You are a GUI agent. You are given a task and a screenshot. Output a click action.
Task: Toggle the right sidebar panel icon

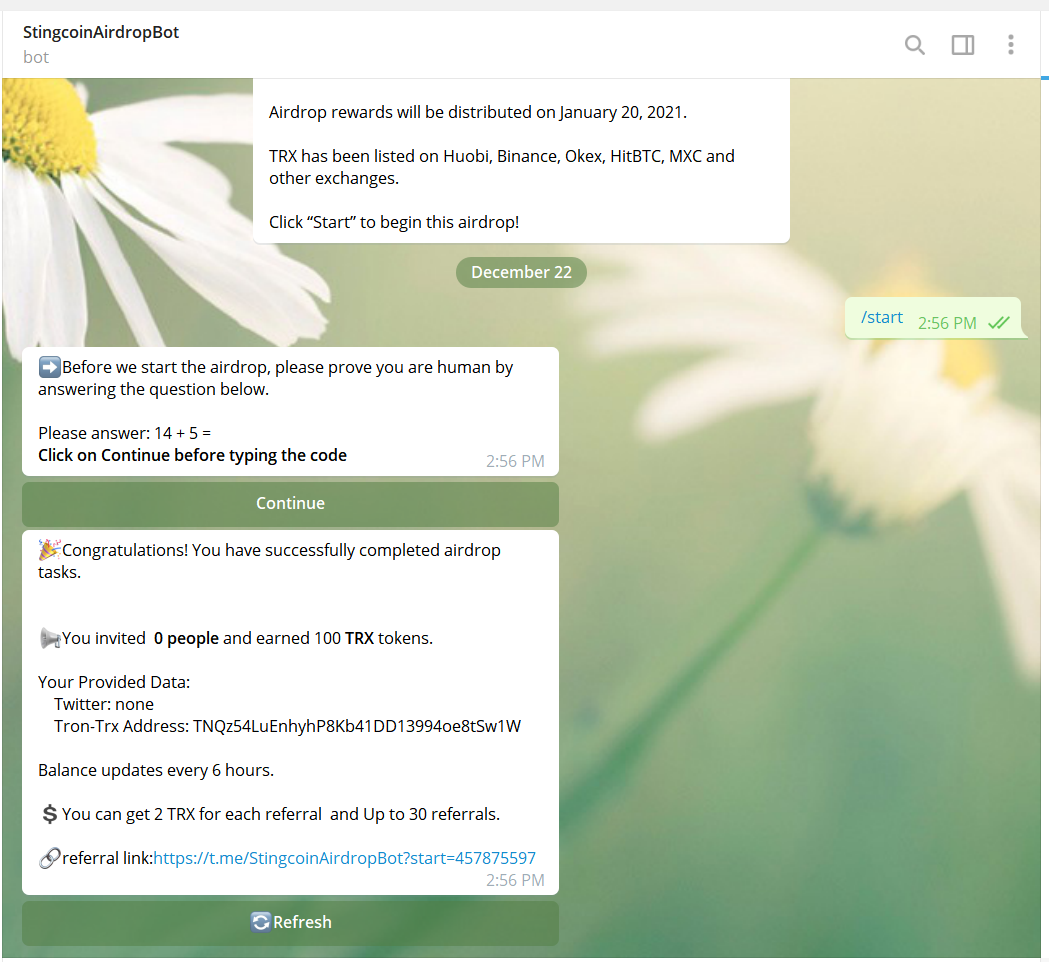[x=963, y=45]
